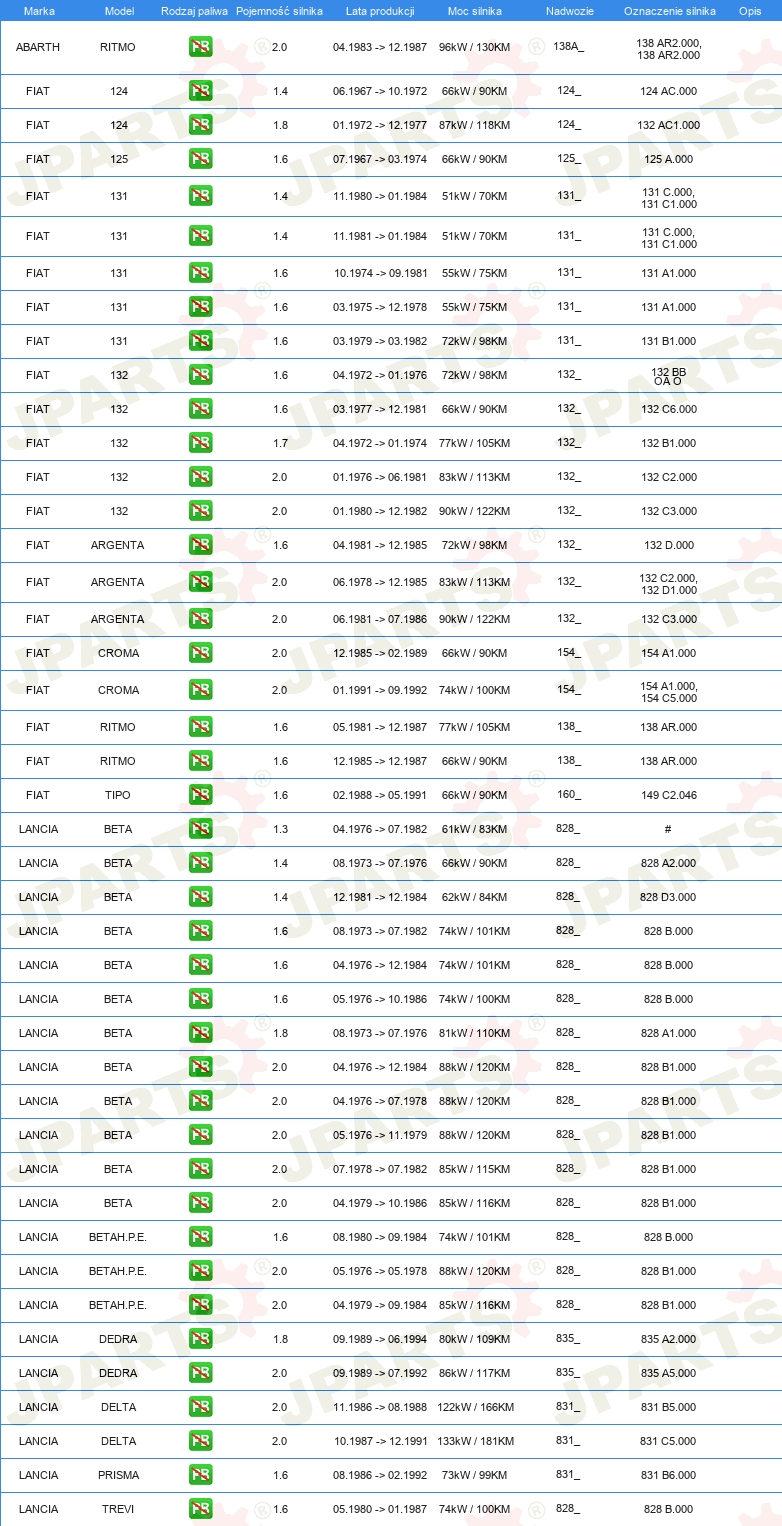Click the engine code 835 A2.000

[668, 1339]
